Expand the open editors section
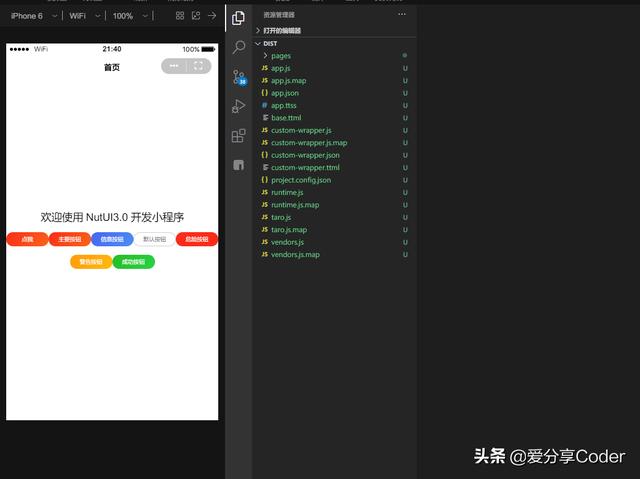The width and height of the screenshot is (640, 479). click(x=334, y=31)
